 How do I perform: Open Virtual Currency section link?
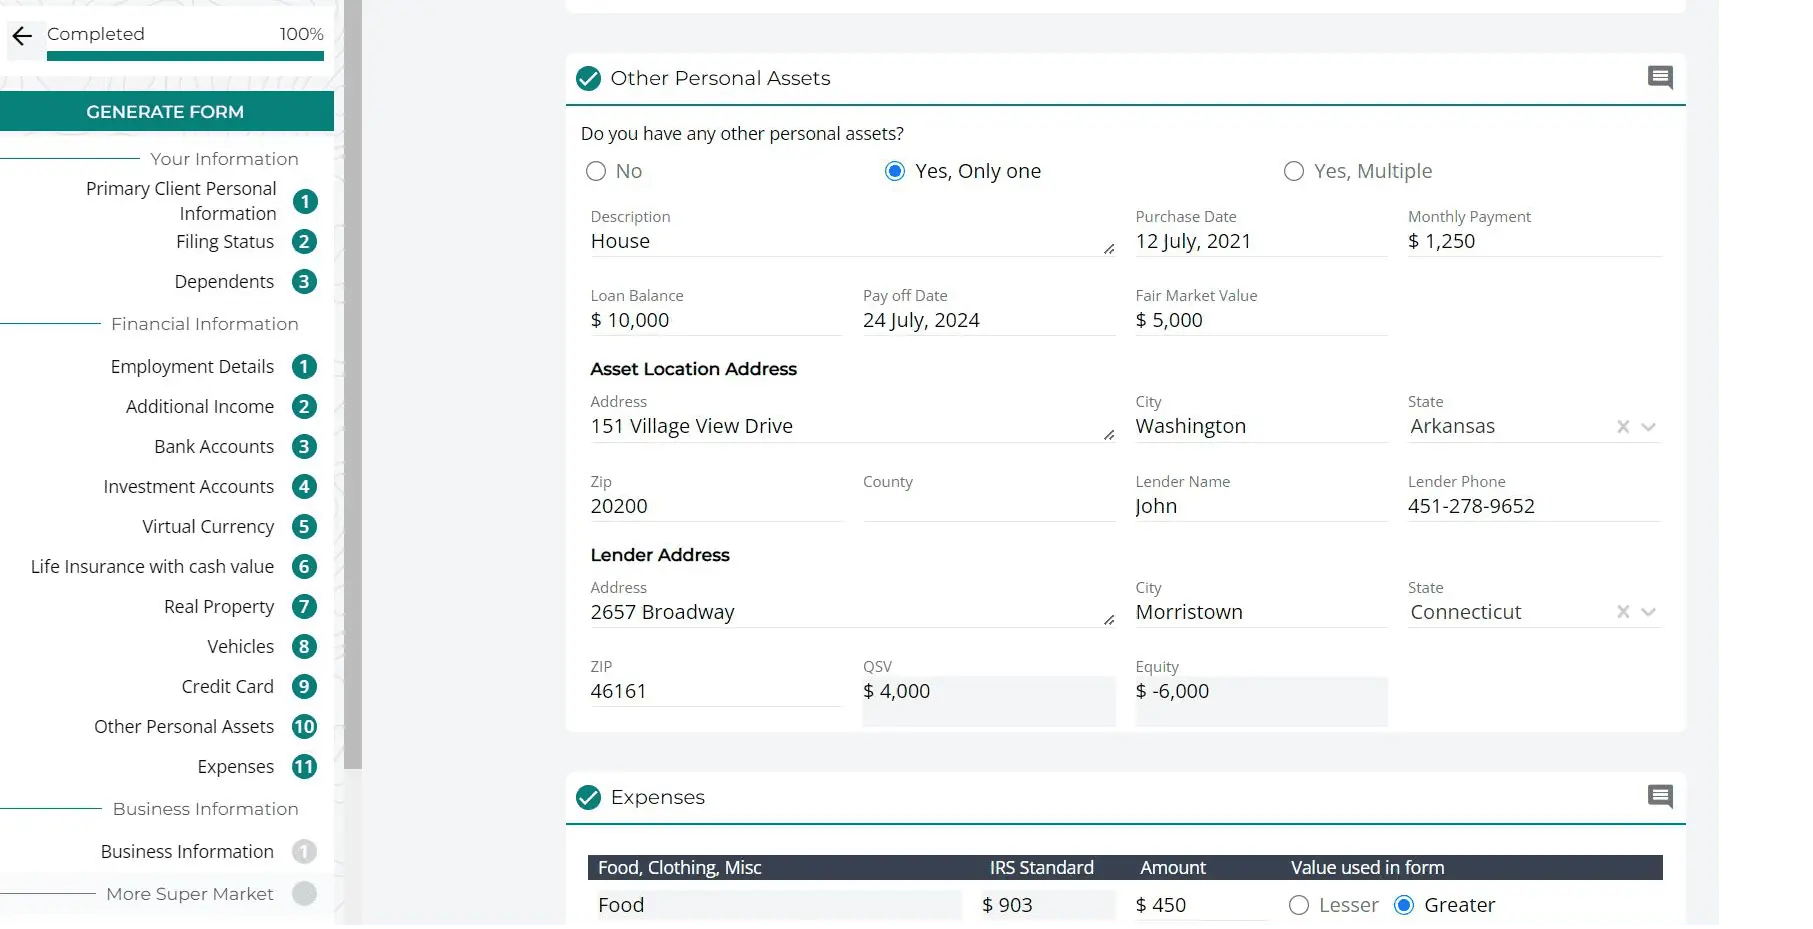tap(208, 527)
